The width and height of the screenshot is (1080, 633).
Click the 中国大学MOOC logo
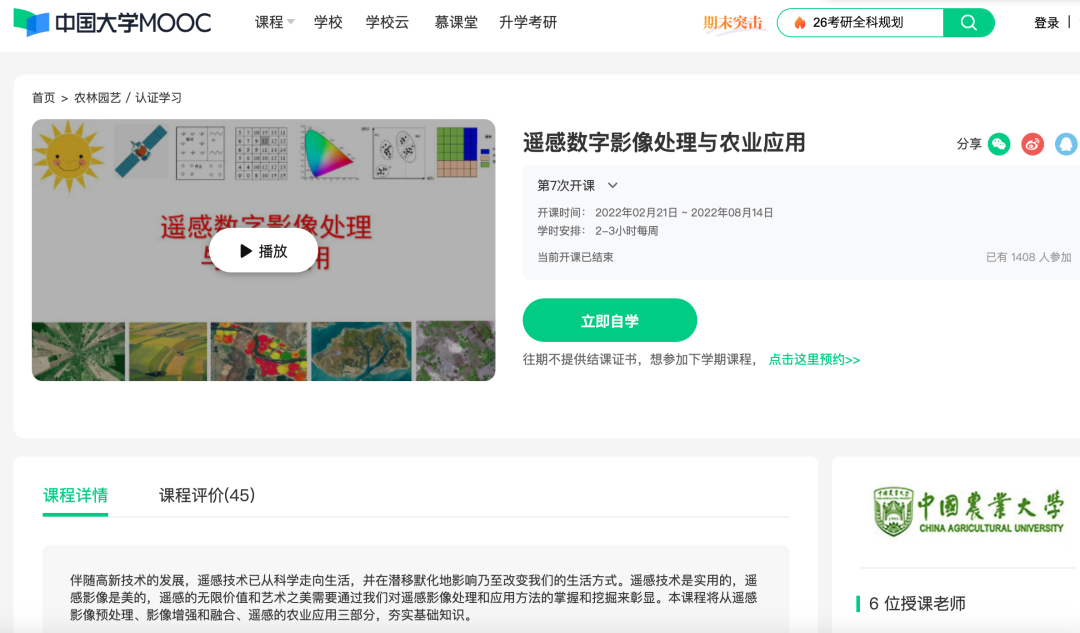click(x=112, y=23)
